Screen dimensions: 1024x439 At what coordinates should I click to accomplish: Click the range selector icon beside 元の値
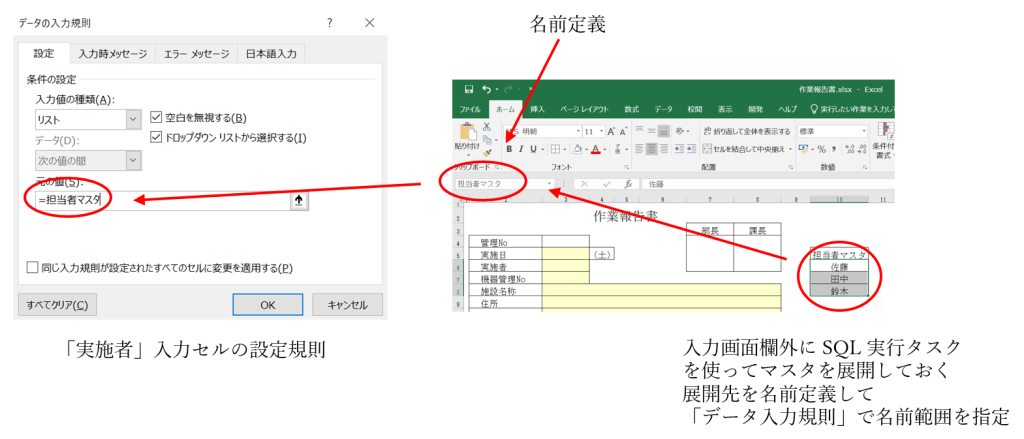click(297, 200)
